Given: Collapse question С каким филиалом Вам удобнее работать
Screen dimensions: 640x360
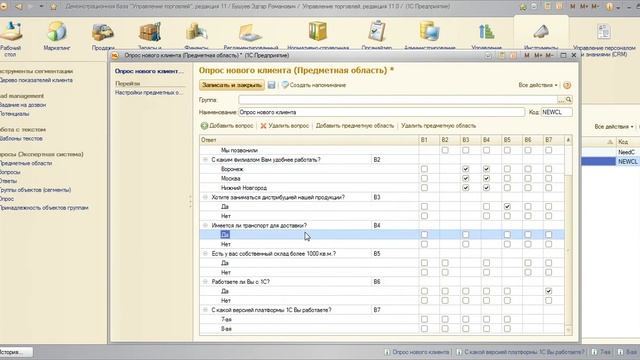Looking at the screenshot, I should tap(205, 160).
